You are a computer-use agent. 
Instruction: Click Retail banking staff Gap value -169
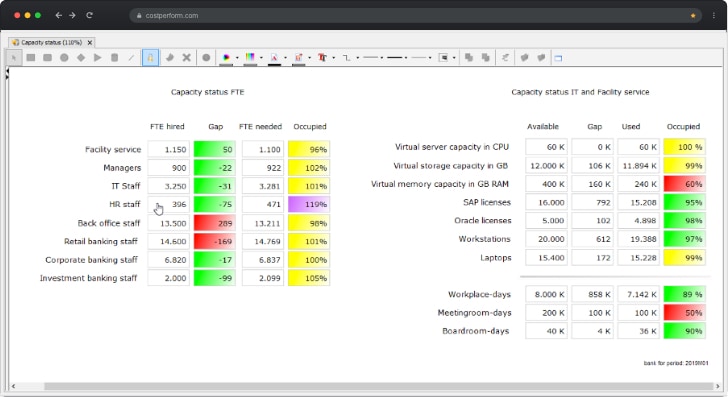point(214,241)
